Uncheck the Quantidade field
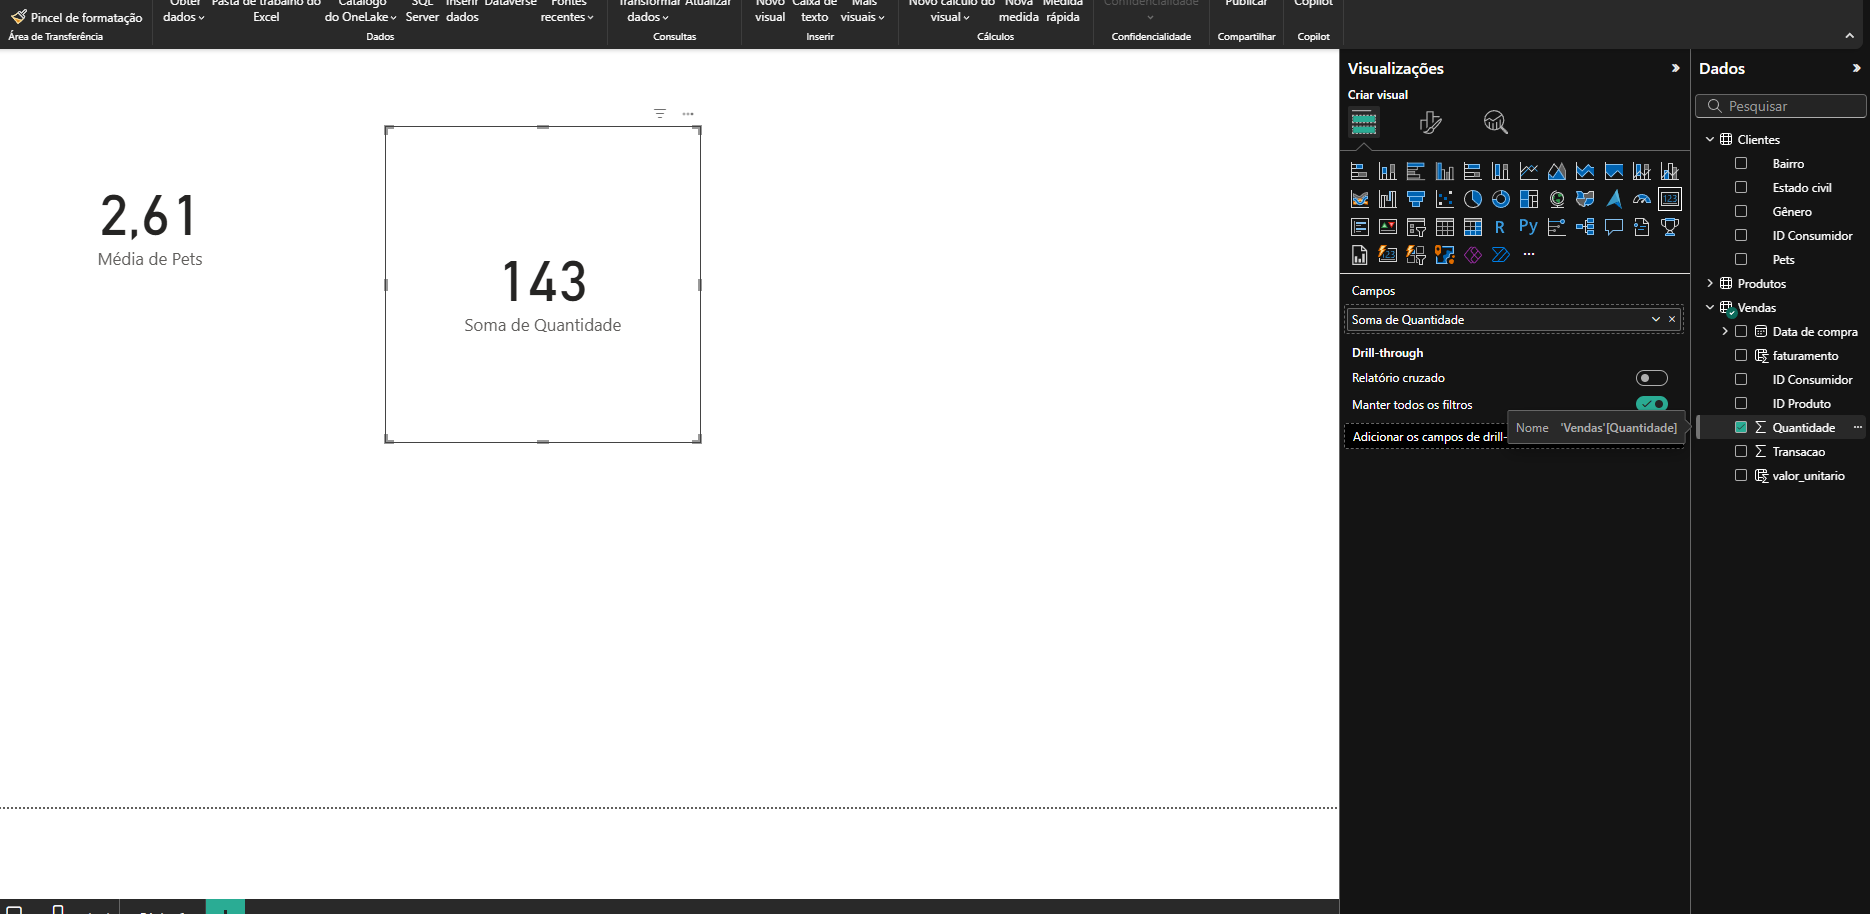This screenshot has height=914, width=1870. click(1741, 427)
